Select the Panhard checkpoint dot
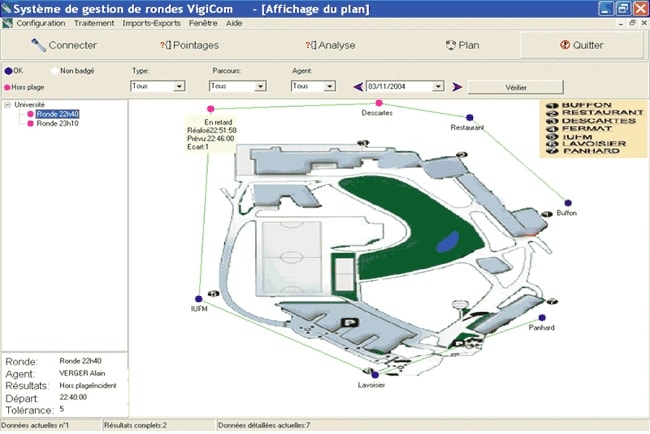 (542, 317)
